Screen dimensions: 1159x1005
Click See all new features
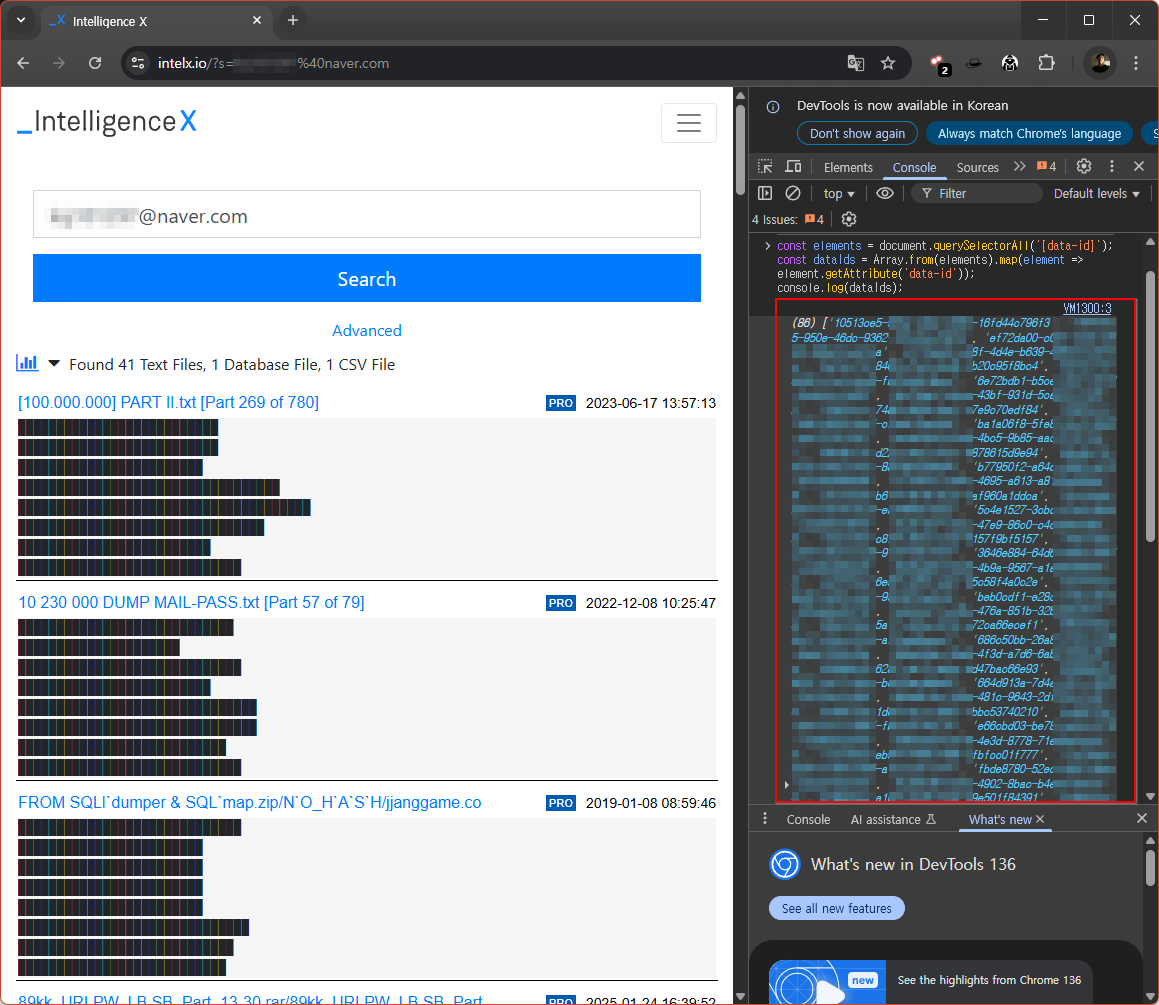click(837, 908)
